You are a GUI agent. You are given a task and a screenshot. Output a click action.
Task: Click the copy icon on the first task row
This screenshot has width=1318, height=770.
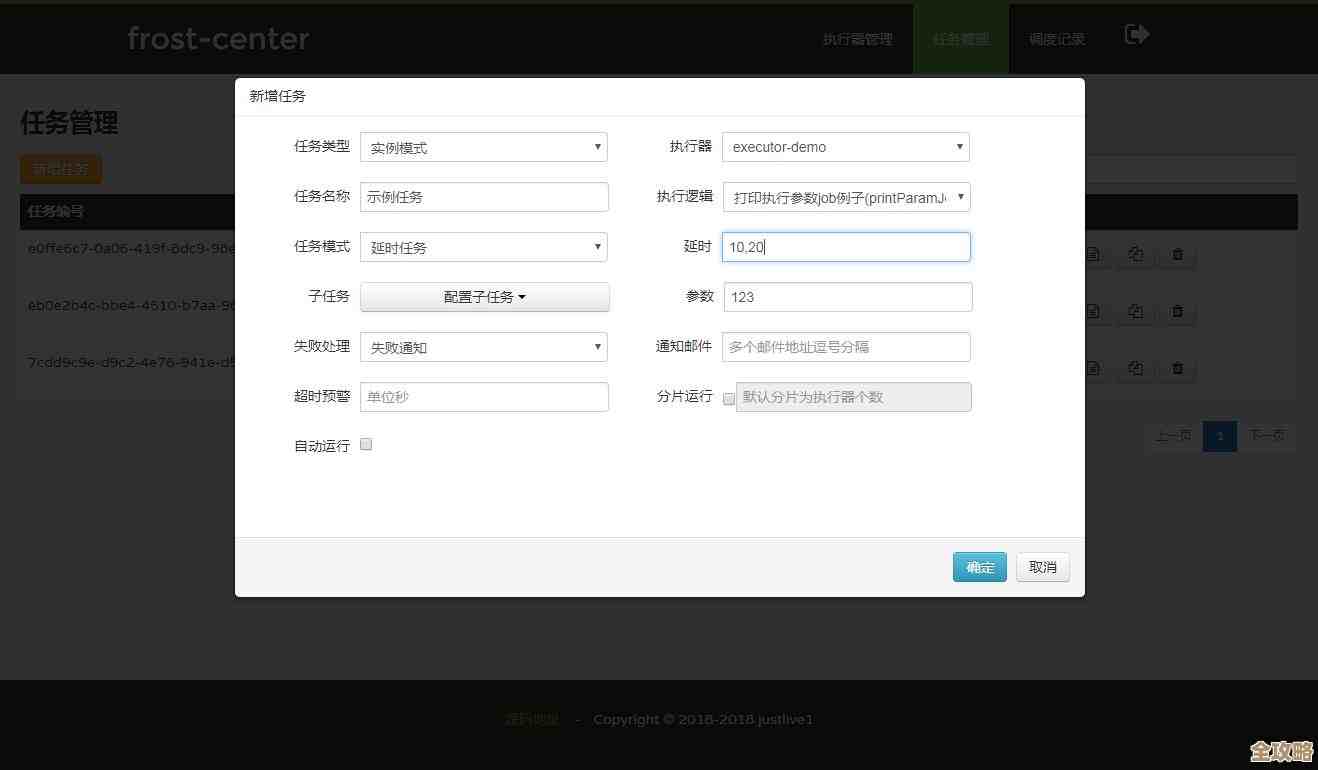tap(1135, 255)
